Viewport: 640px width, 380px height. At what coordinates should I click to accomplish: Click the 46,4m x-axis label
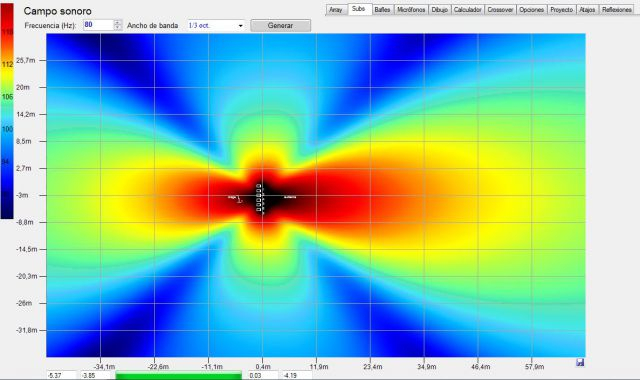tap(481, 367)
